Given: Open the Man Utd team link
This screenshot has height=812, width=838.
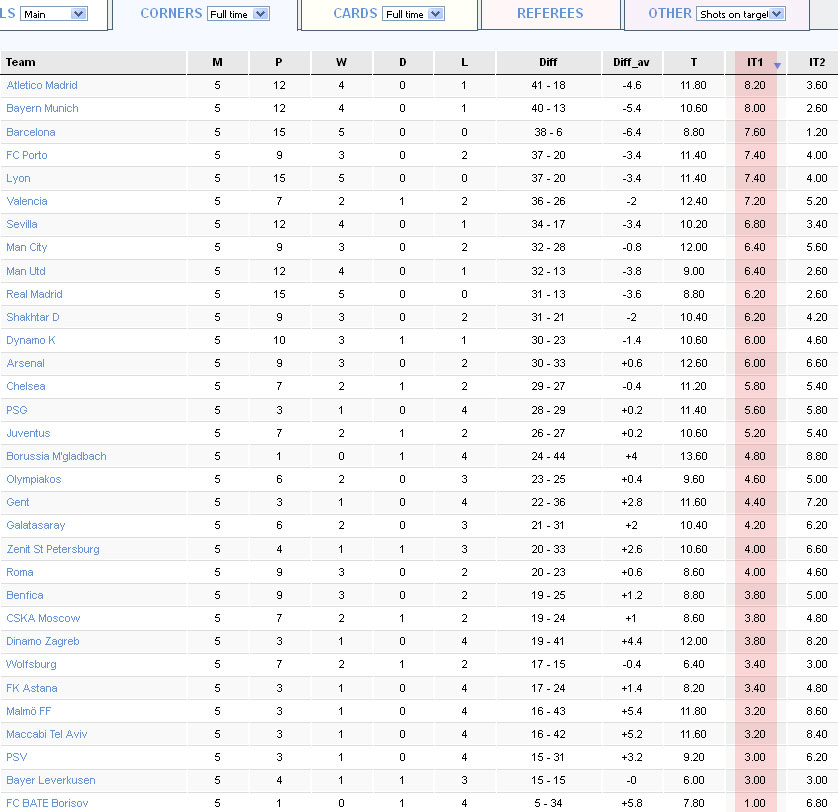Looking at the screenshot, I should point(26,271).
